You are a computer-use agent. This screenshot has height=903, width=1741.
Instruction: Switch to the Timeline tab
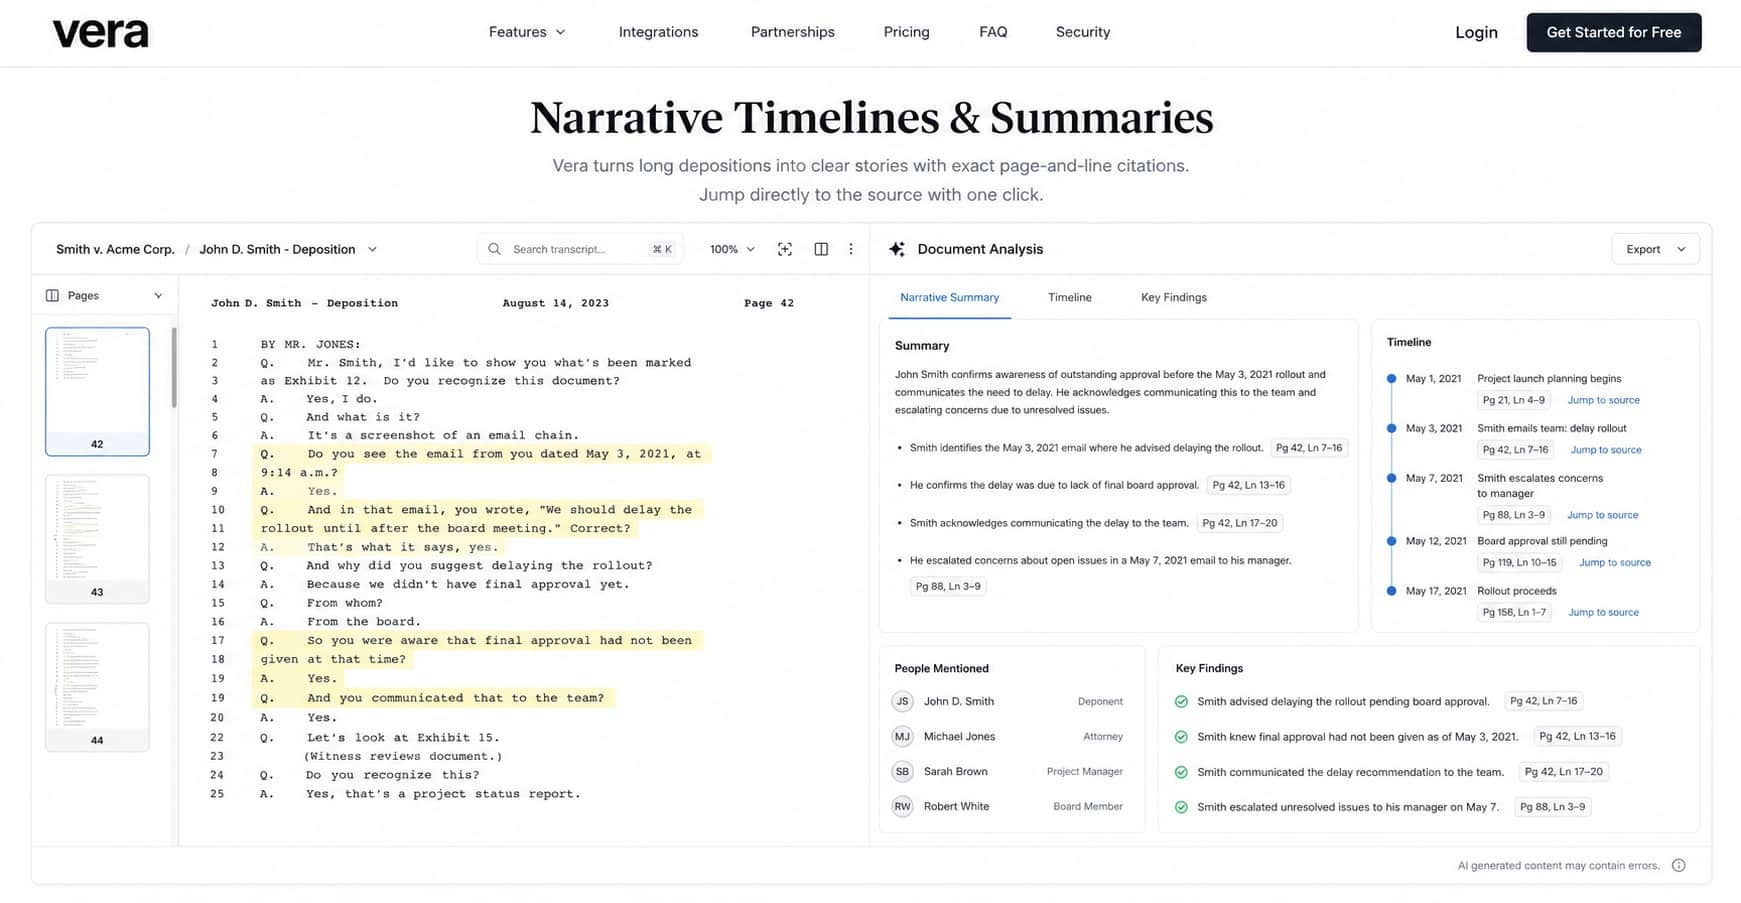click(1069, 297)
